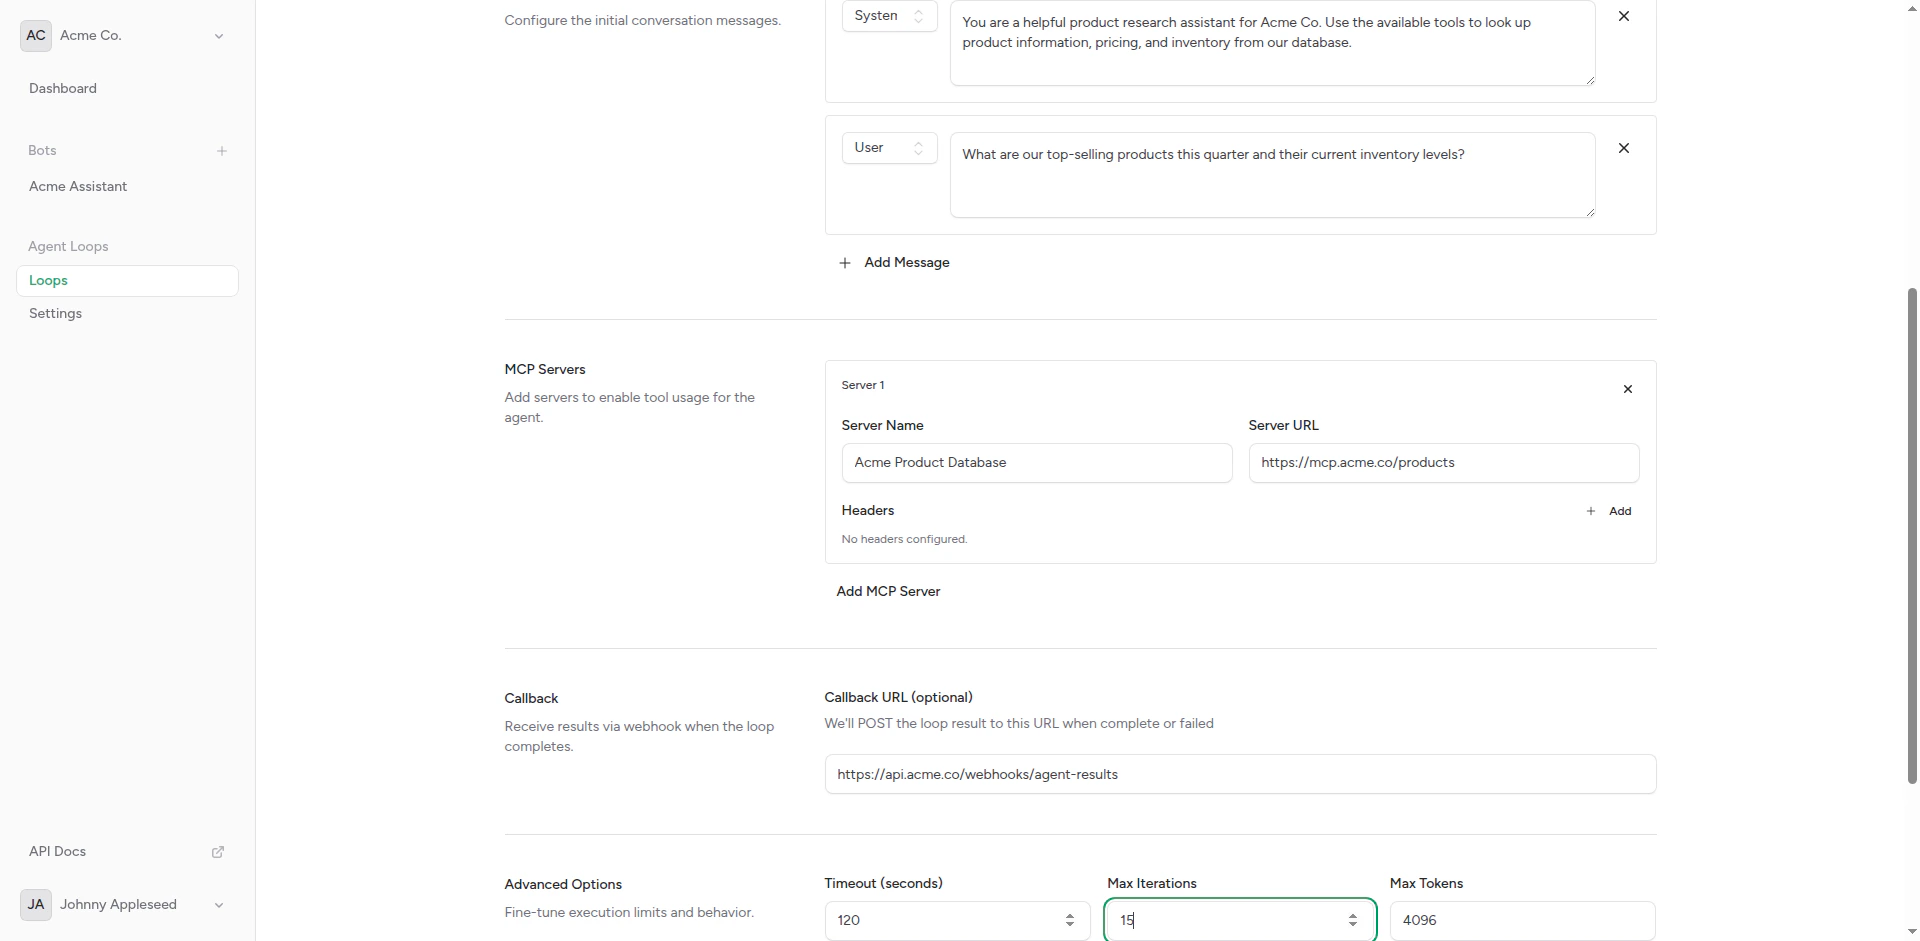Open the Settings page under Agent Loops

point(54,313)
